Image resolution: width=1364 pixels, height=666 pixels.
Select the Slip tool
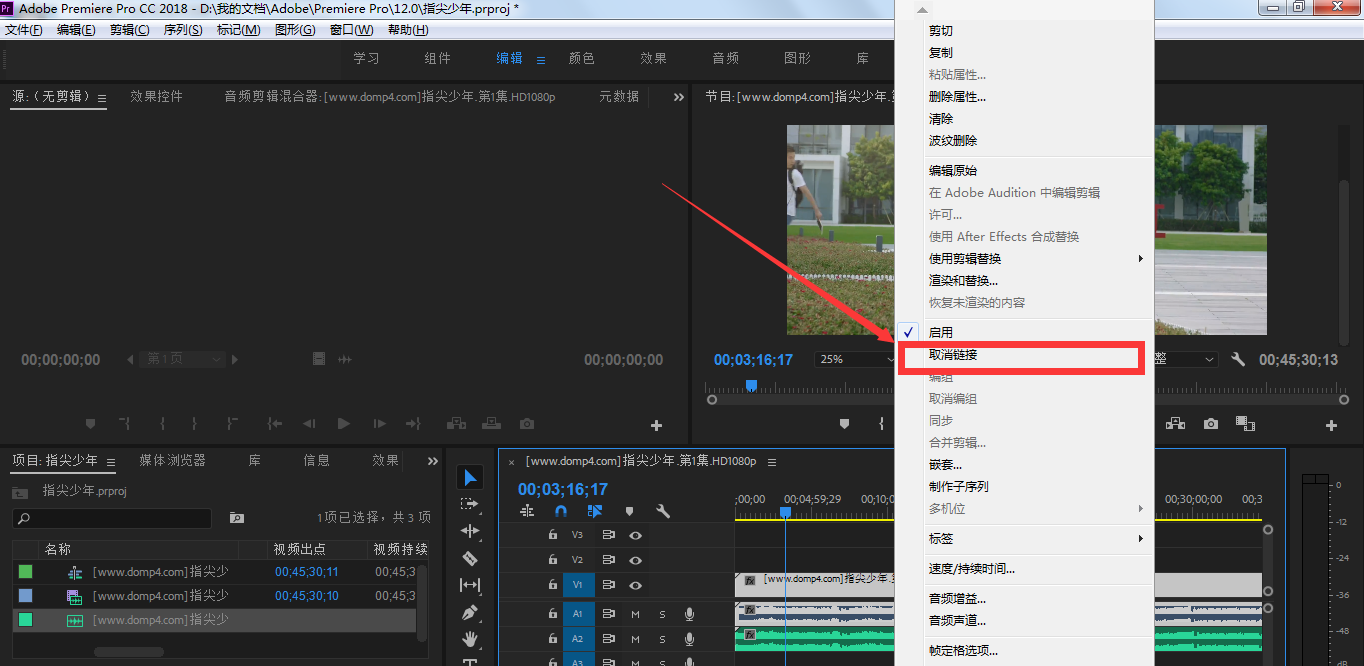(470, 585)
